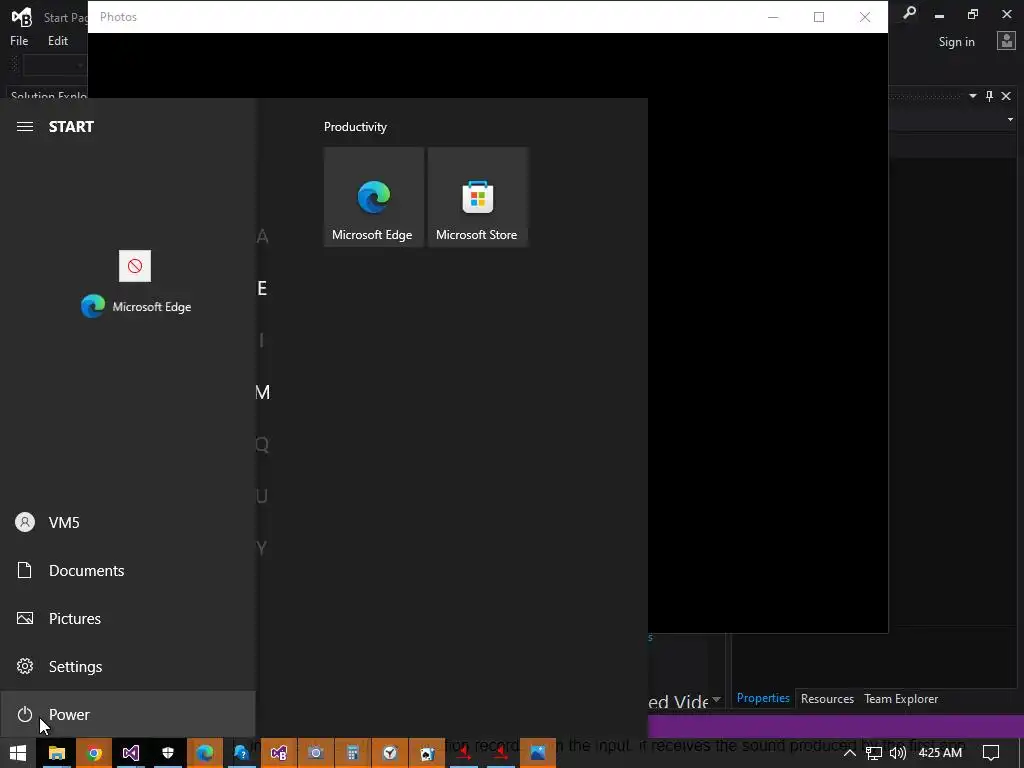Open the volume speaker tray icon
Screen dimensions: 1024x768
tap(898, 753)
